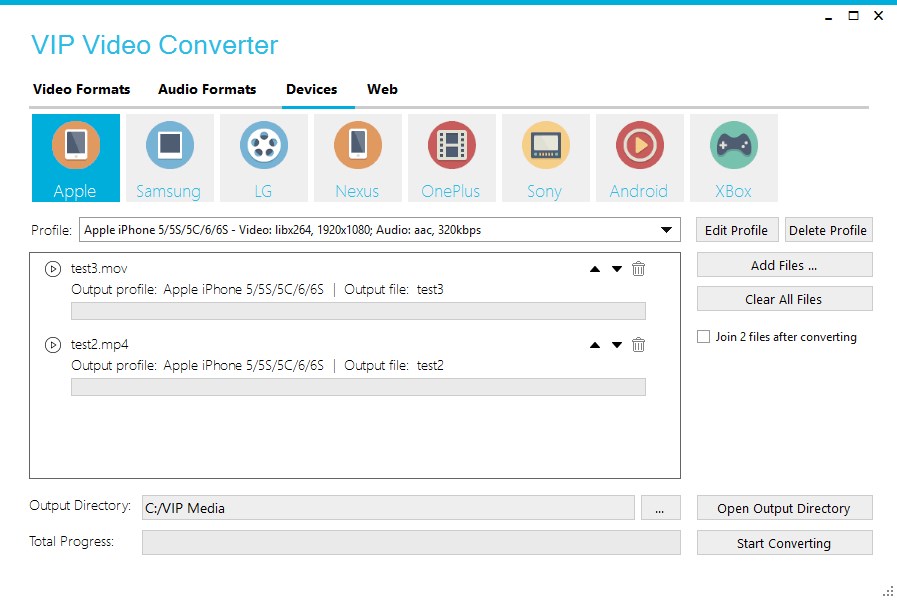Move test2.mp4 up in the list

coord(595,345)
